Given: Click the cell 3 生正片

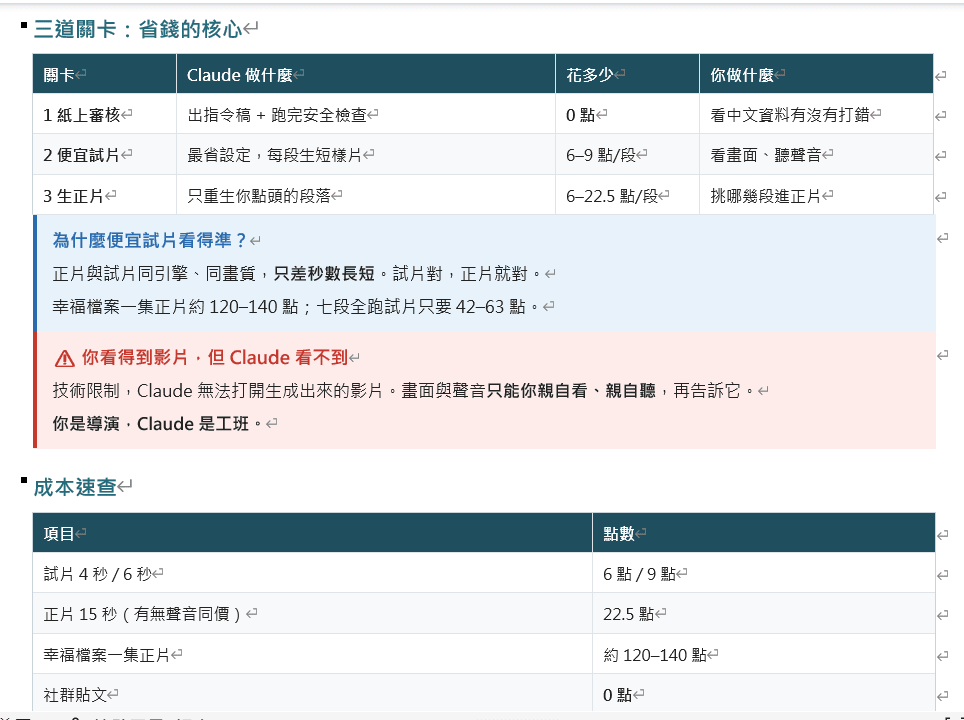Looking at the screenshot, I should [105, 196].
